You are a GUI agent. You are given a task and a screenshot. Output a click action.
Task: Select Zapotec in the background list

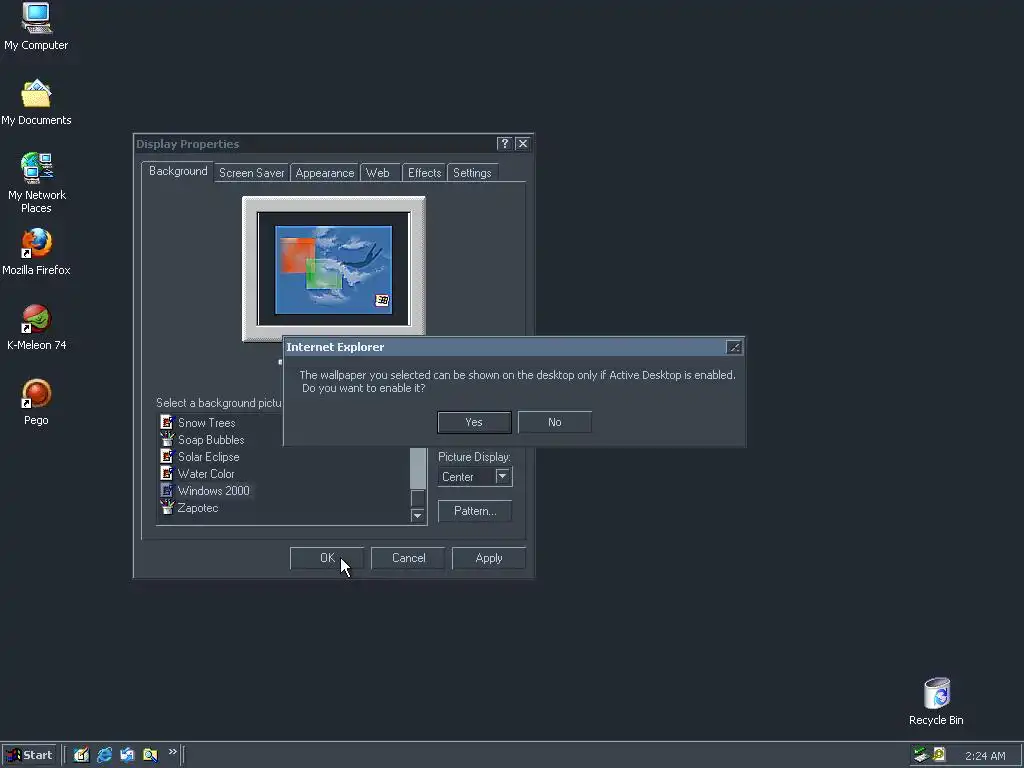pos(198,507)
